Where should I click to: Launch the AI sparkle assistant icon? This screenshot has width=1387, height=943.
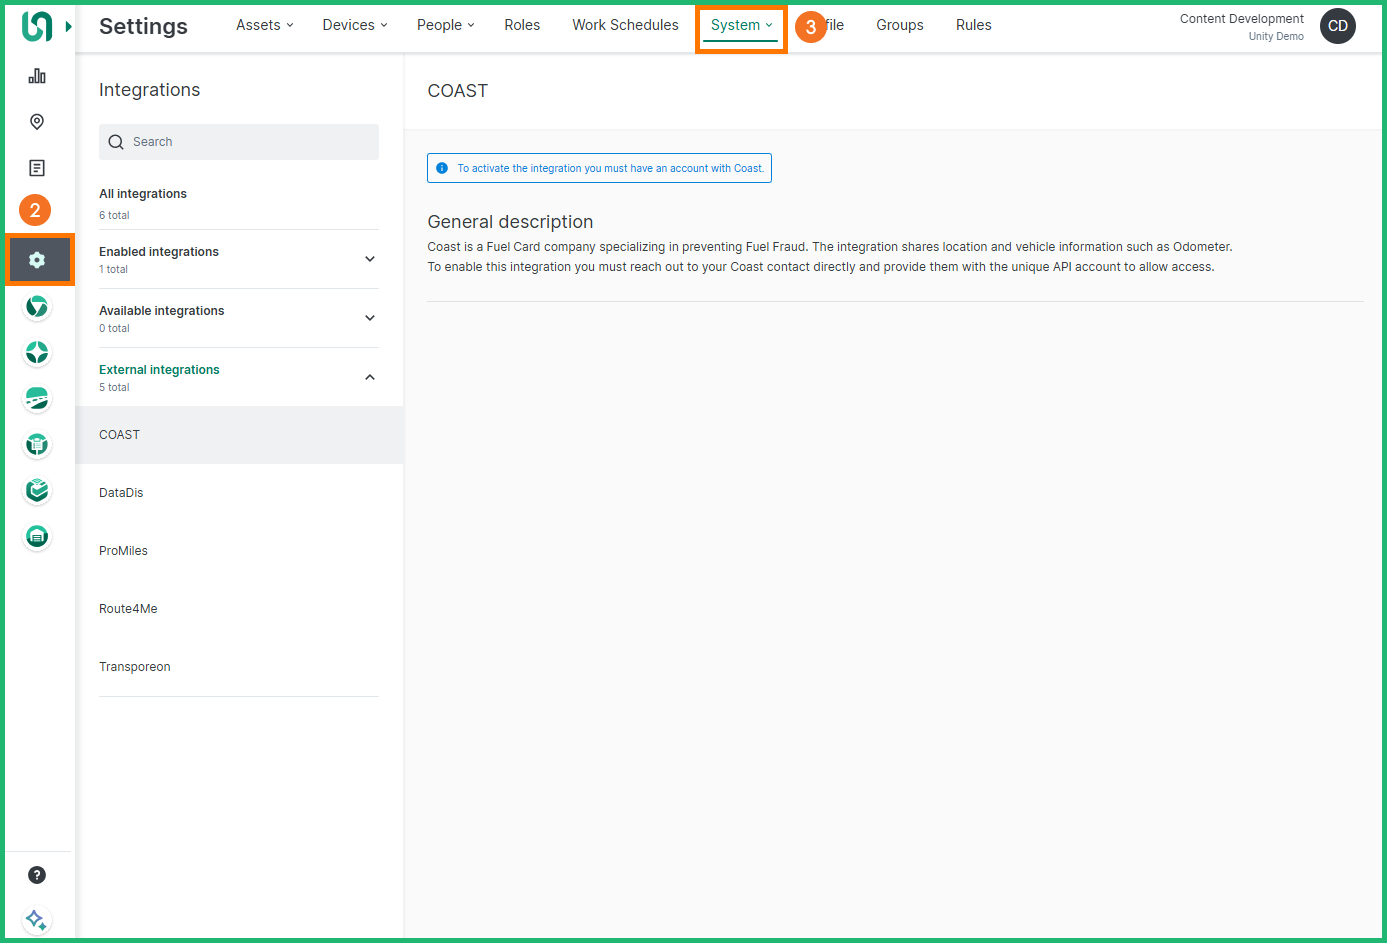(x=37, y=919)
